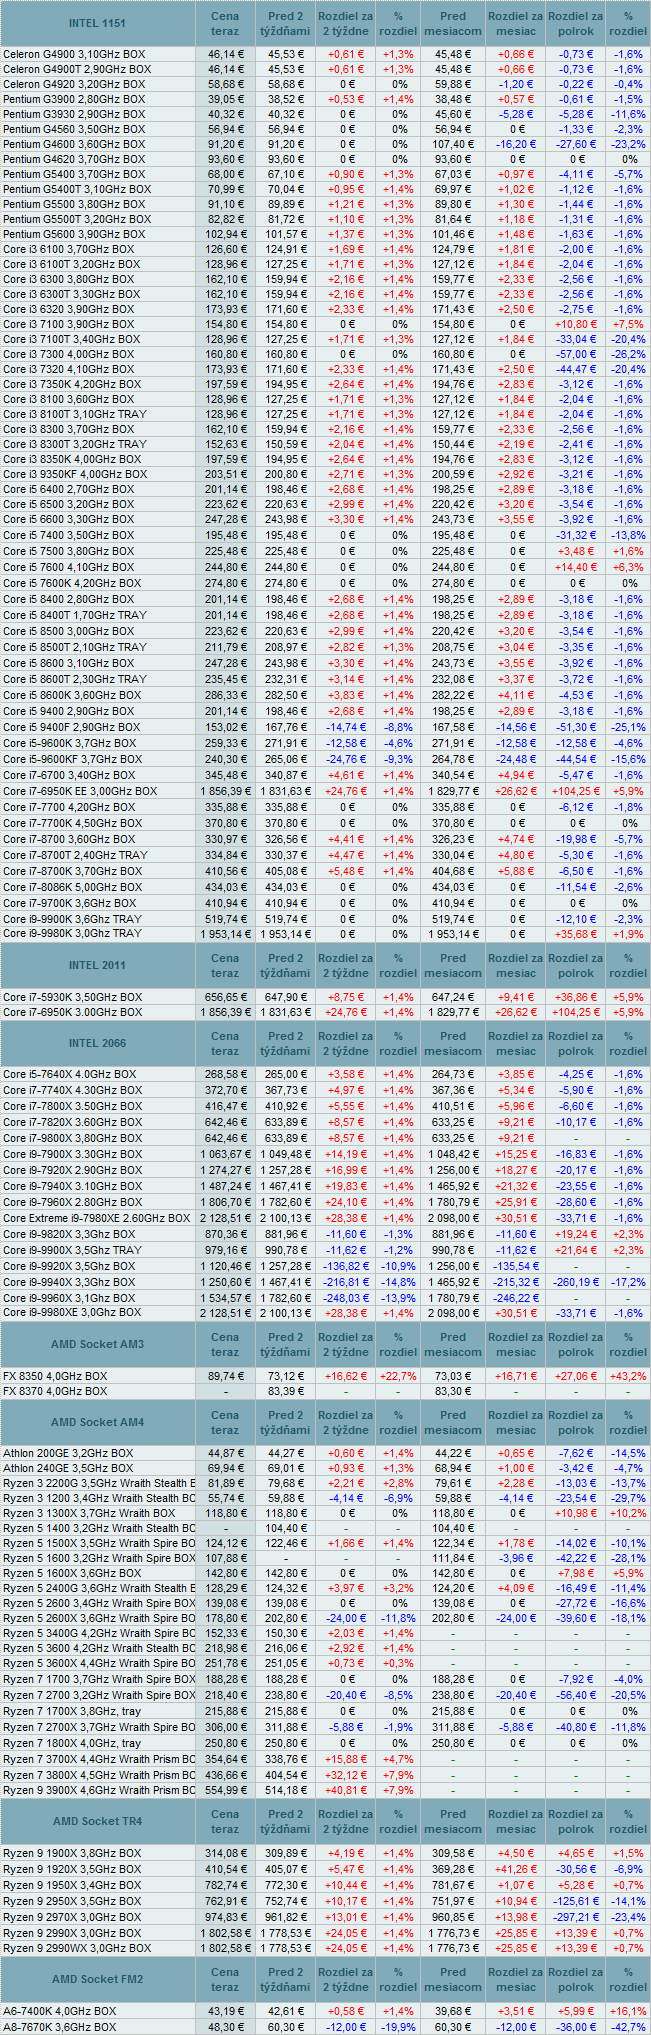Image resolution: width=651 pixels, height=2035 pixels.
Task: Click the -136,82 € value for Core i9-9920X
Action: (345, 1266)
